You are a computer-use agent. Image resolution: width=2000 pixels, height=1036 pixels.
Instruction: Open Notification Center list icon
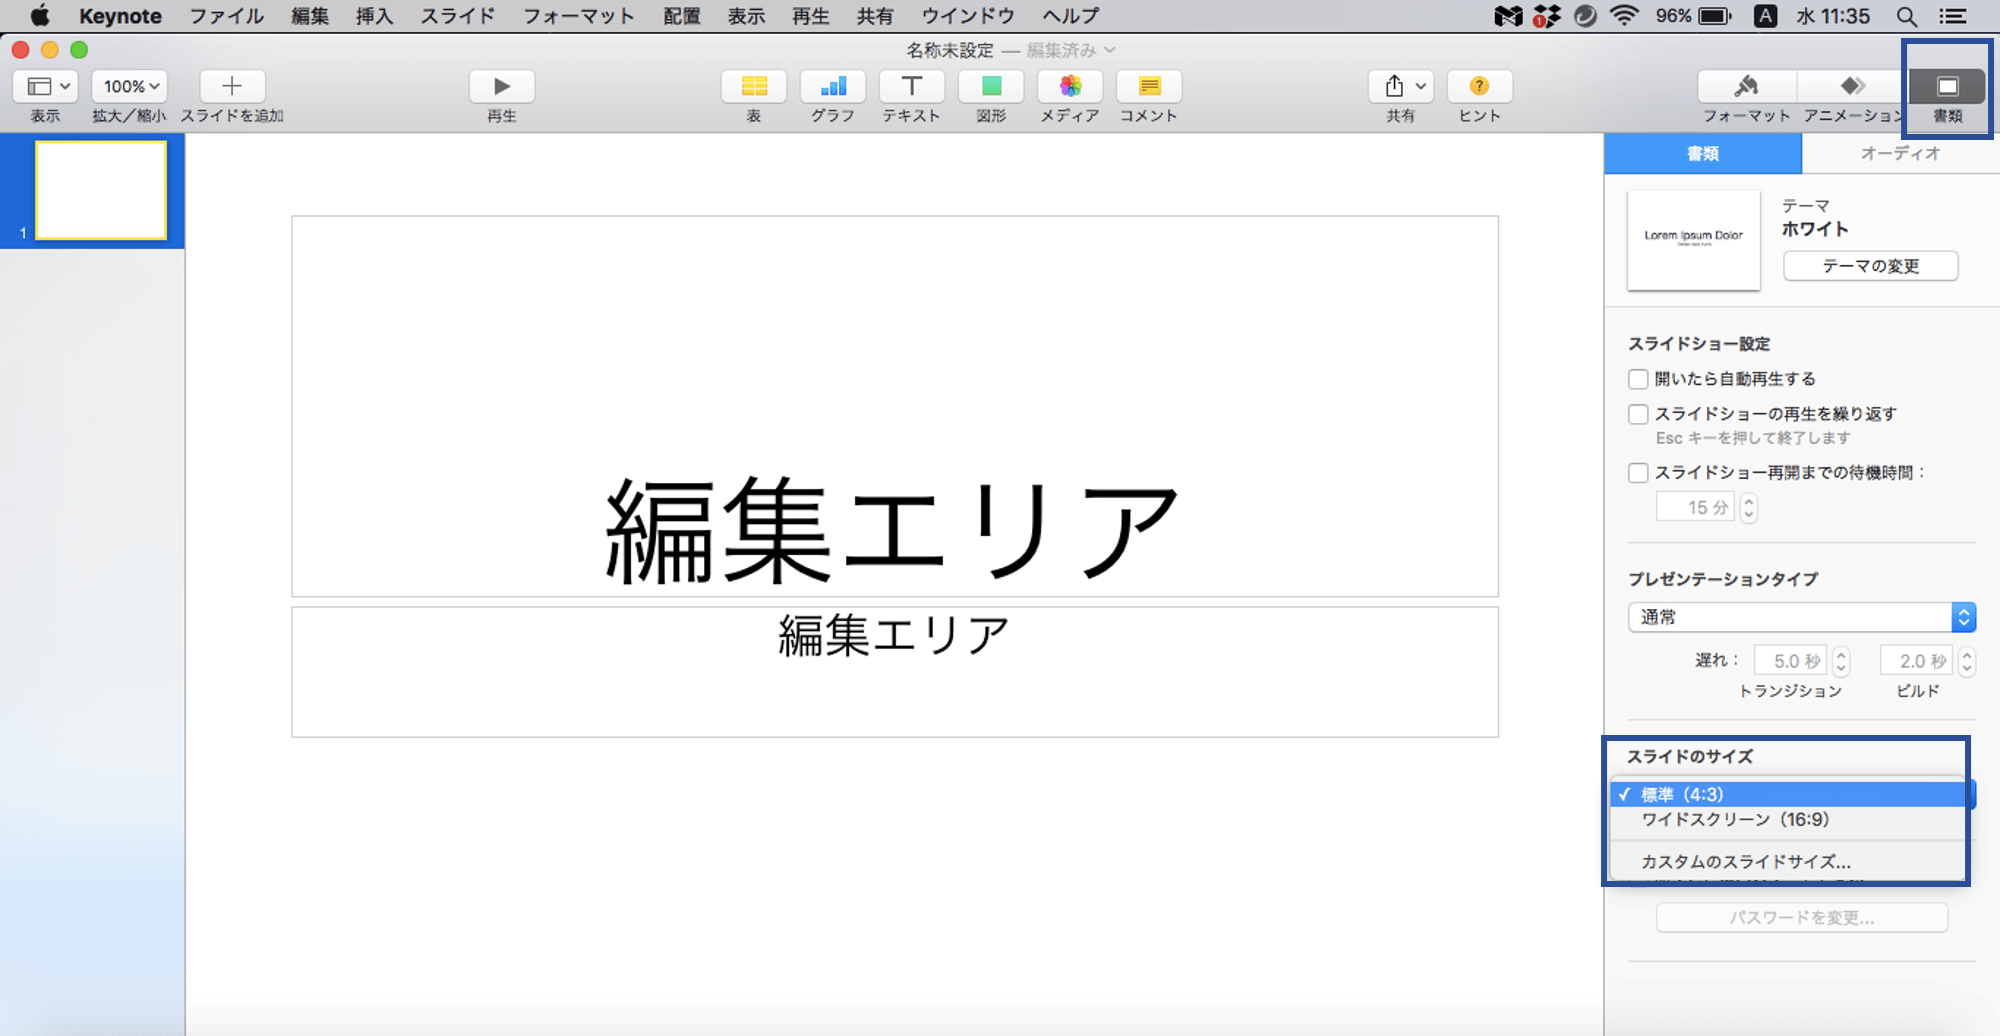coord(1952,16)
